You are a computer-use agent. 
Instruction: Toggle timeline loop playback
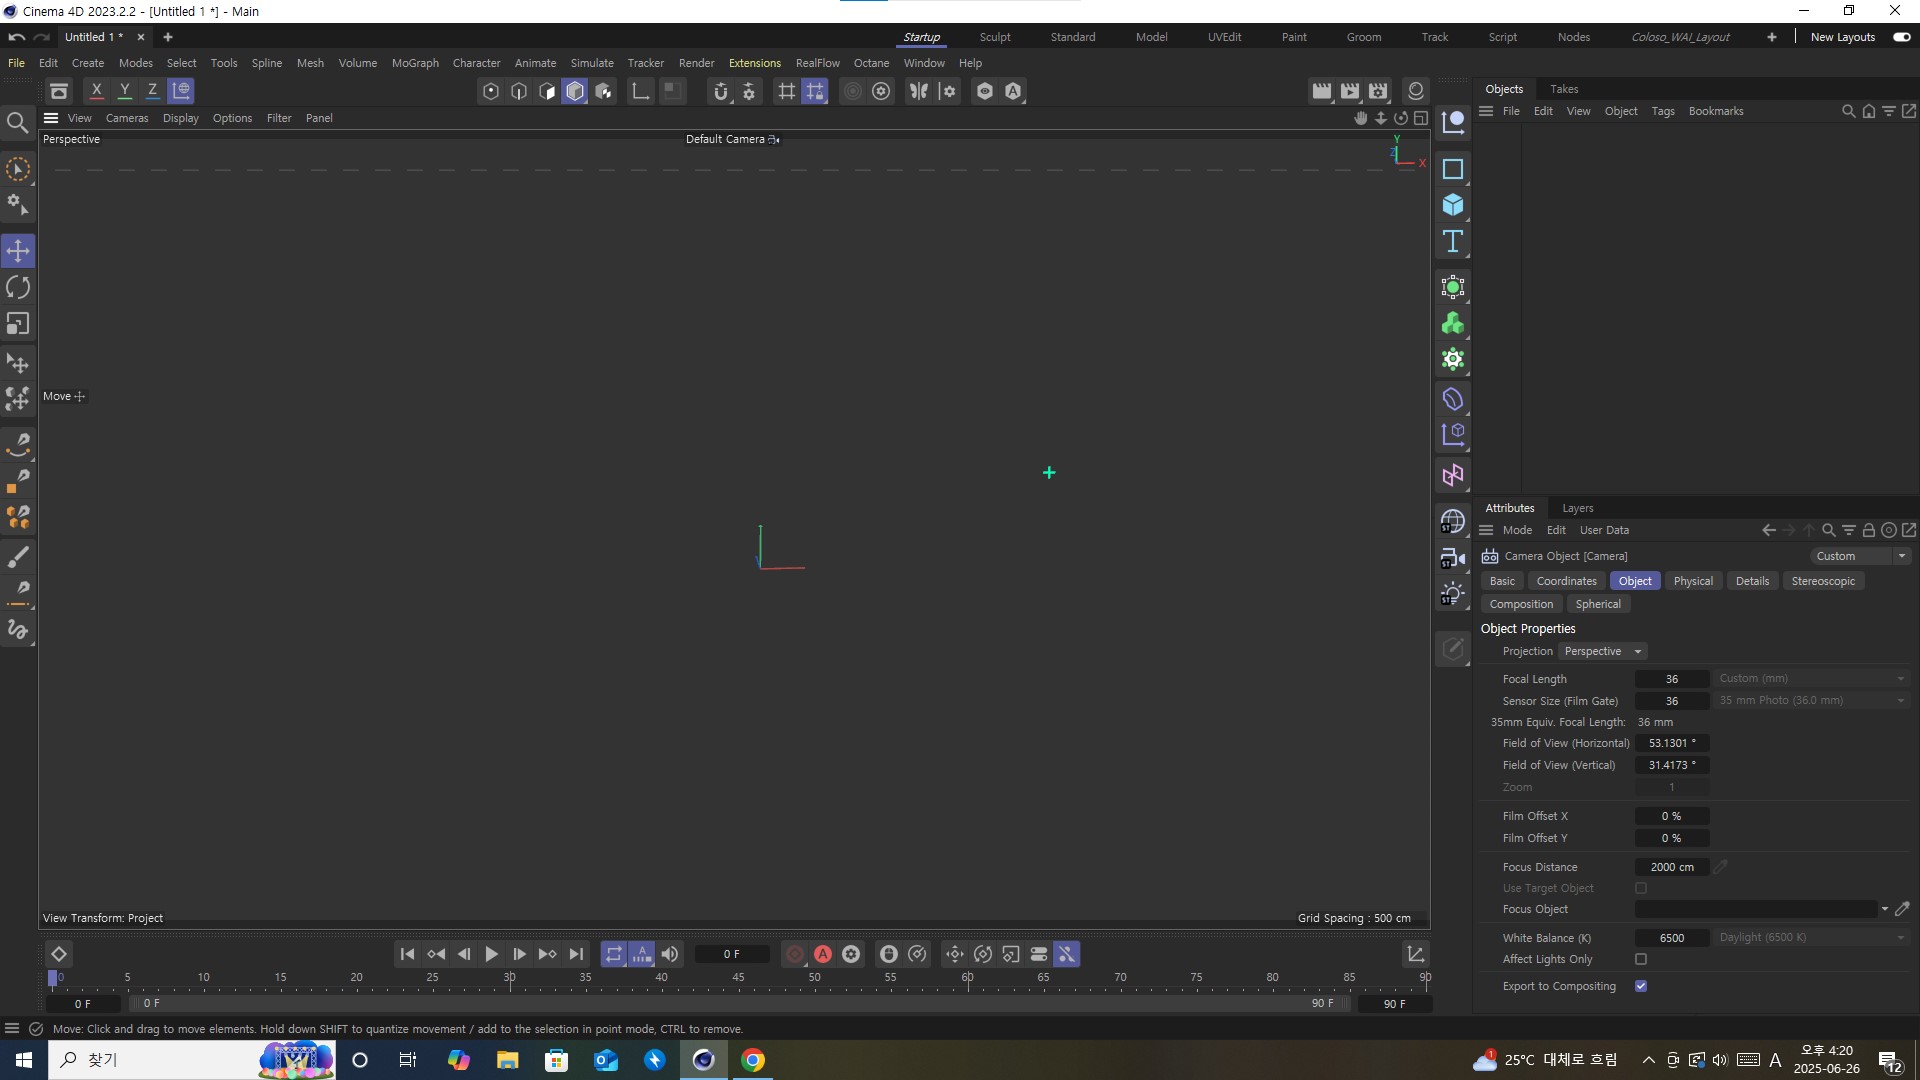614,955
